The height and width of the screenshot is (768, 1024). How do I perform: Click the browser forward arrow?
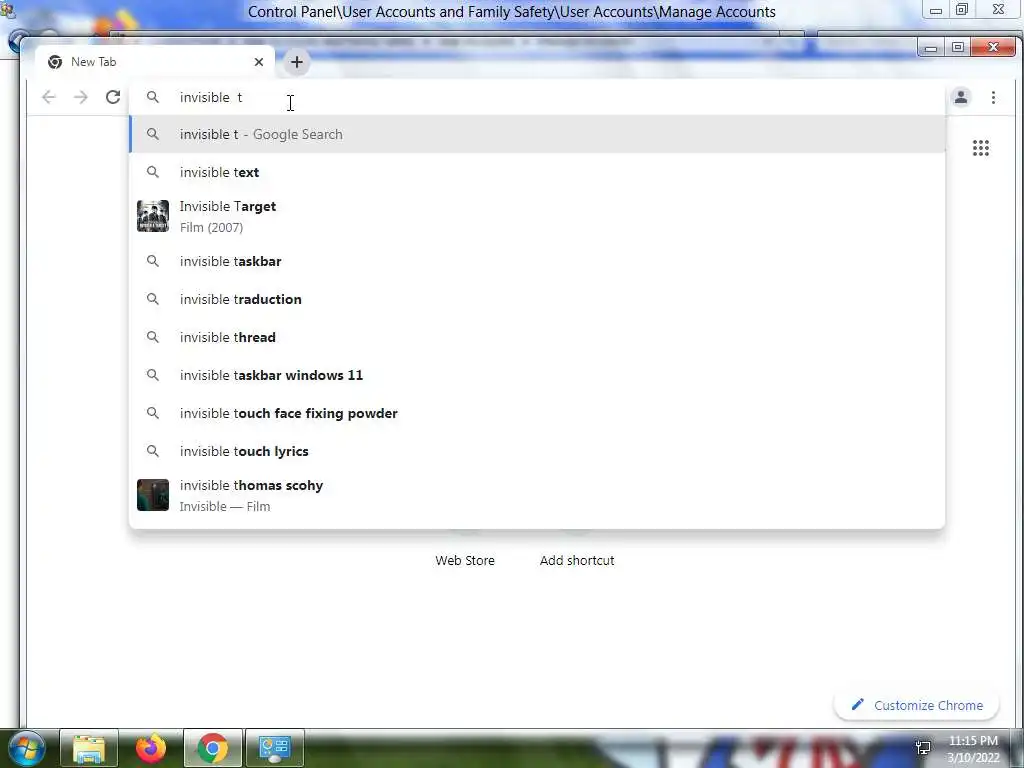tap(80, 97)
